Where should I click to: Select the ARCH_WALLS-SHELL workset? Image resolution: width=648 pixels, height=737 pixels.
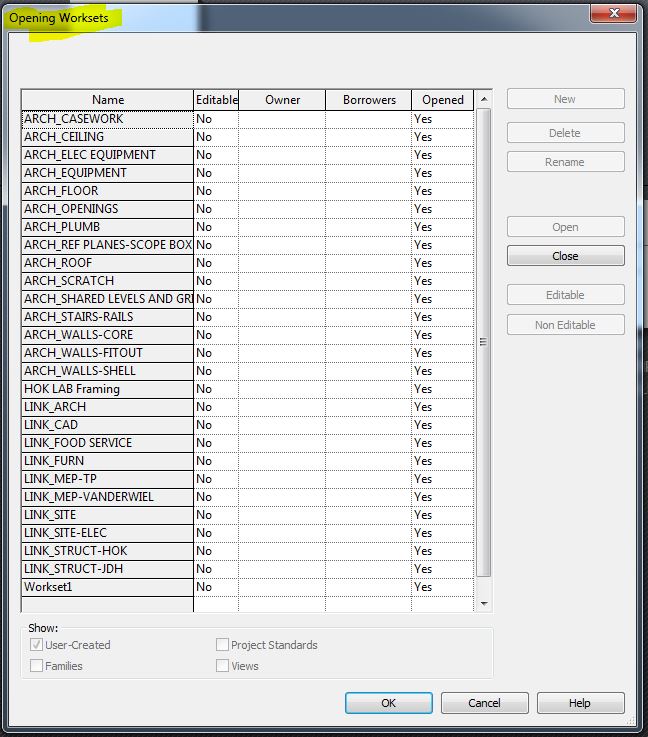point(108,371)
